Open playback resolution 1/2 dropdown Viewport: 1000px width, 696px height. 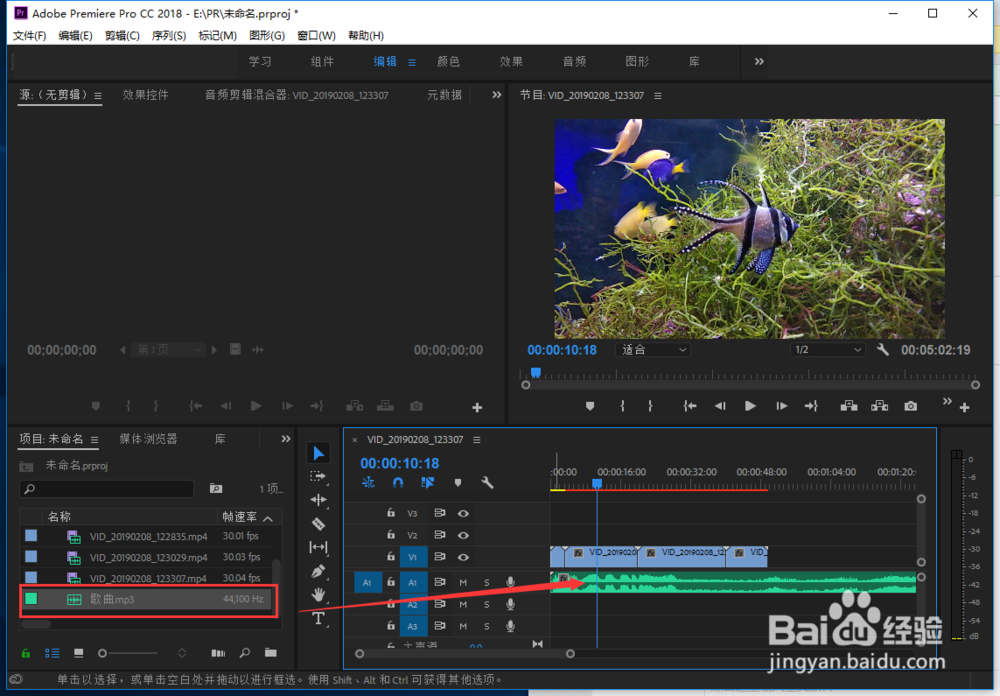[x=828, y=350]
